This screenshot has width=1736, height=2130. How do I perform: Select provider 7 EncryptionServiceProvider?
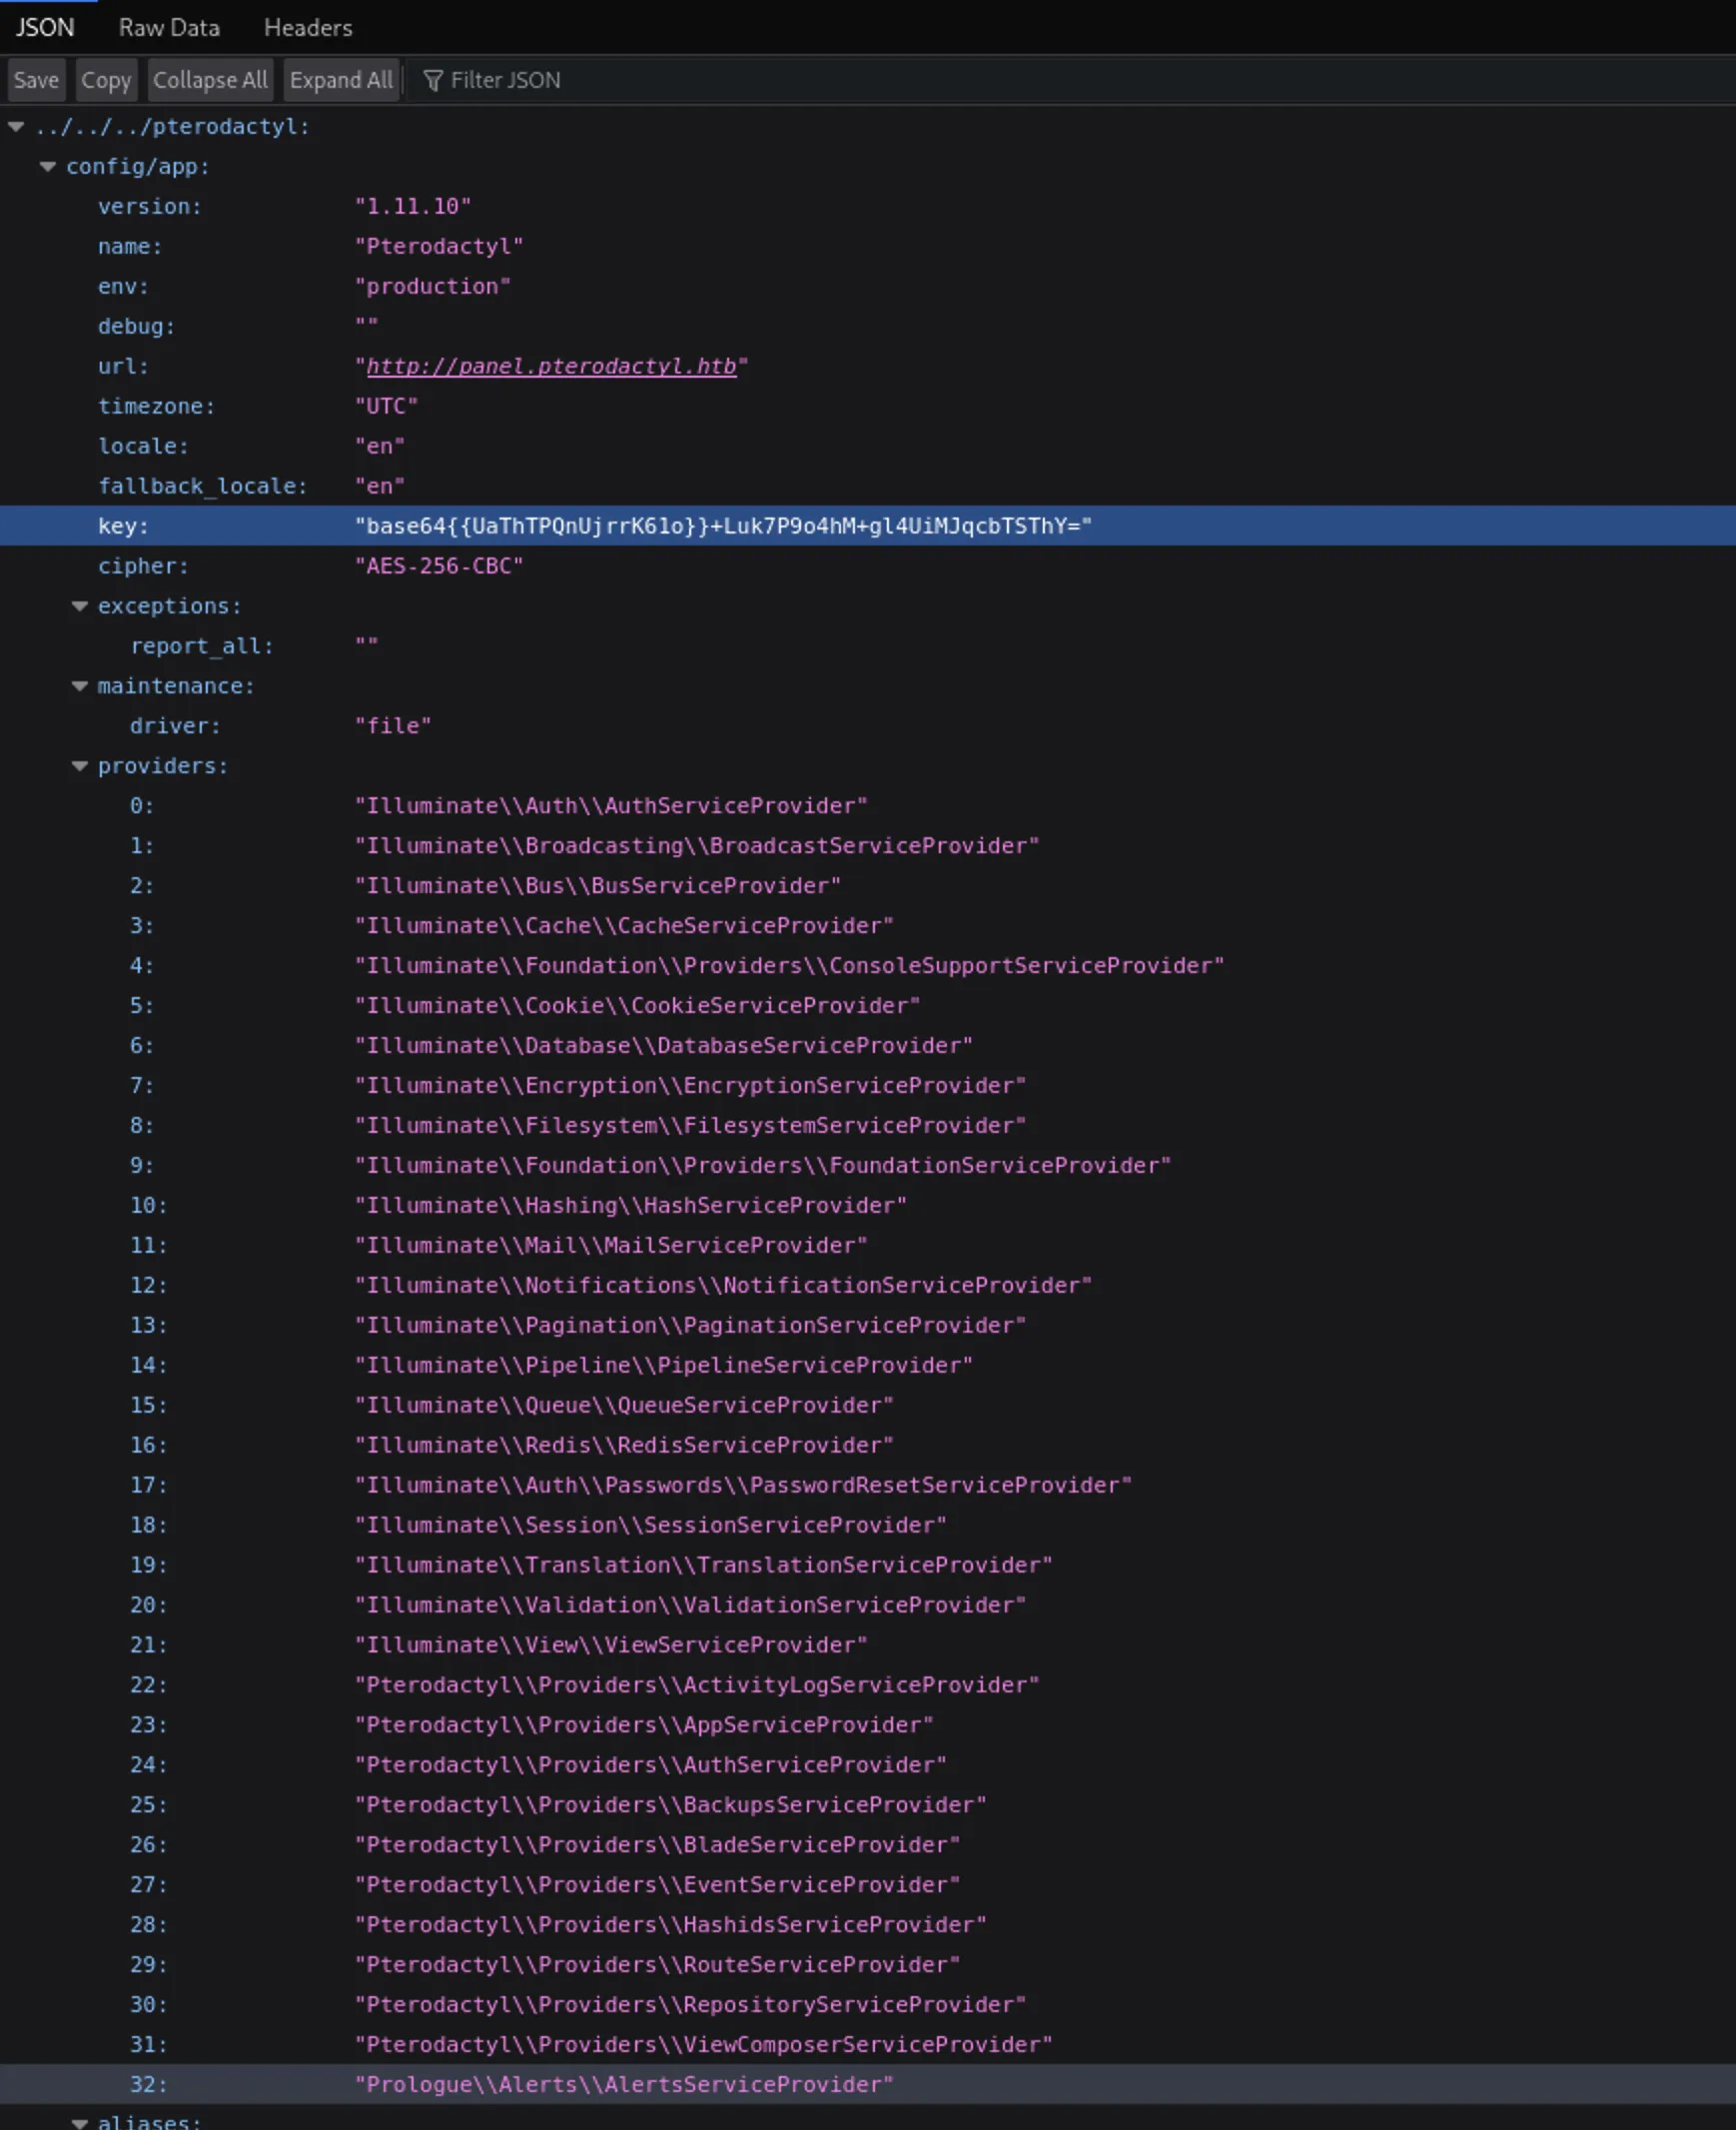pos(868,1086)
